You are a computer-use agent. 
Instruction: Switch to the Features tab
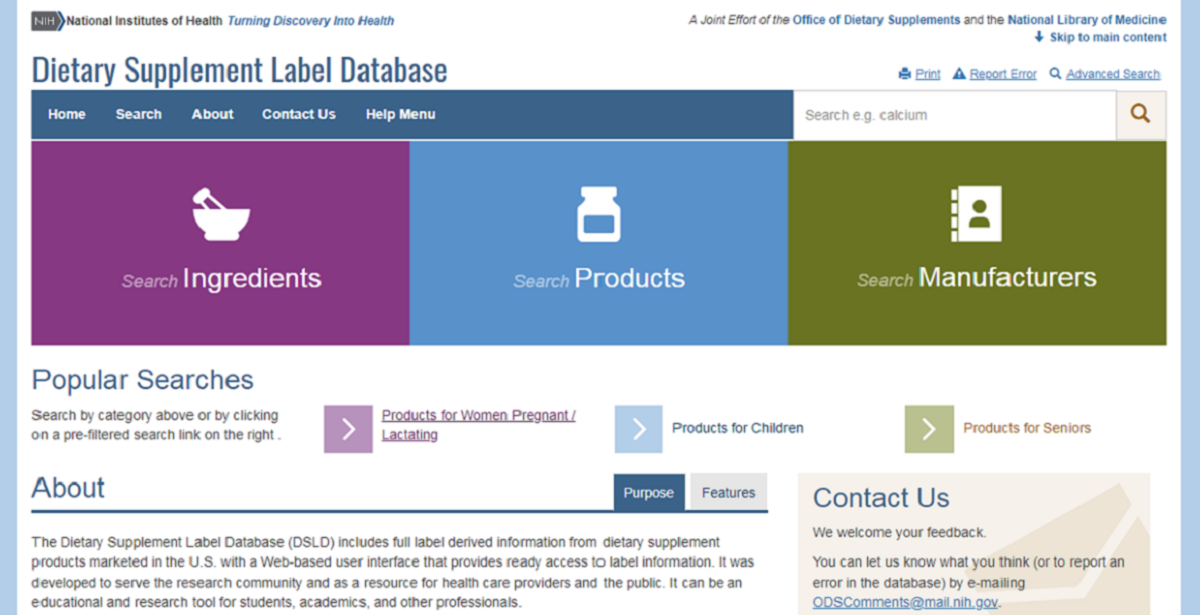[x=728, y=493]
